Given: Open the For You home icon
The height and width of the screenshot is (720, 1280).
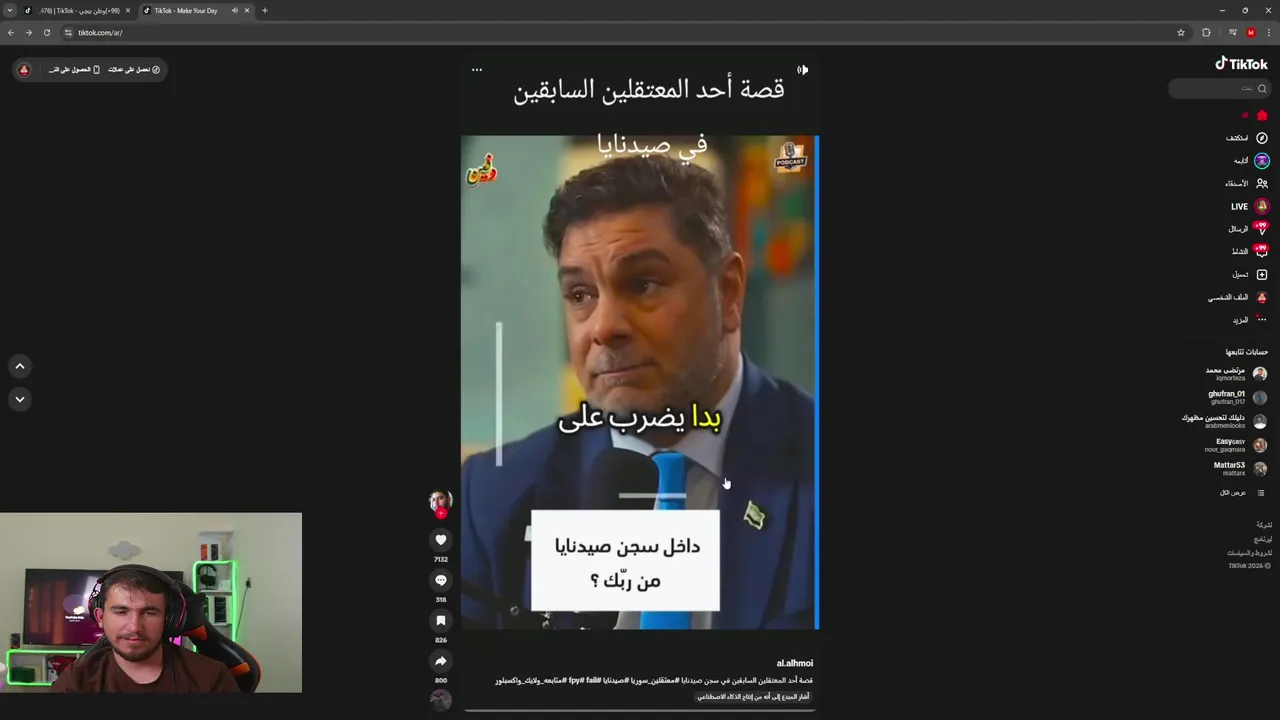Looking at the screenshot, I should (1262, 115).
